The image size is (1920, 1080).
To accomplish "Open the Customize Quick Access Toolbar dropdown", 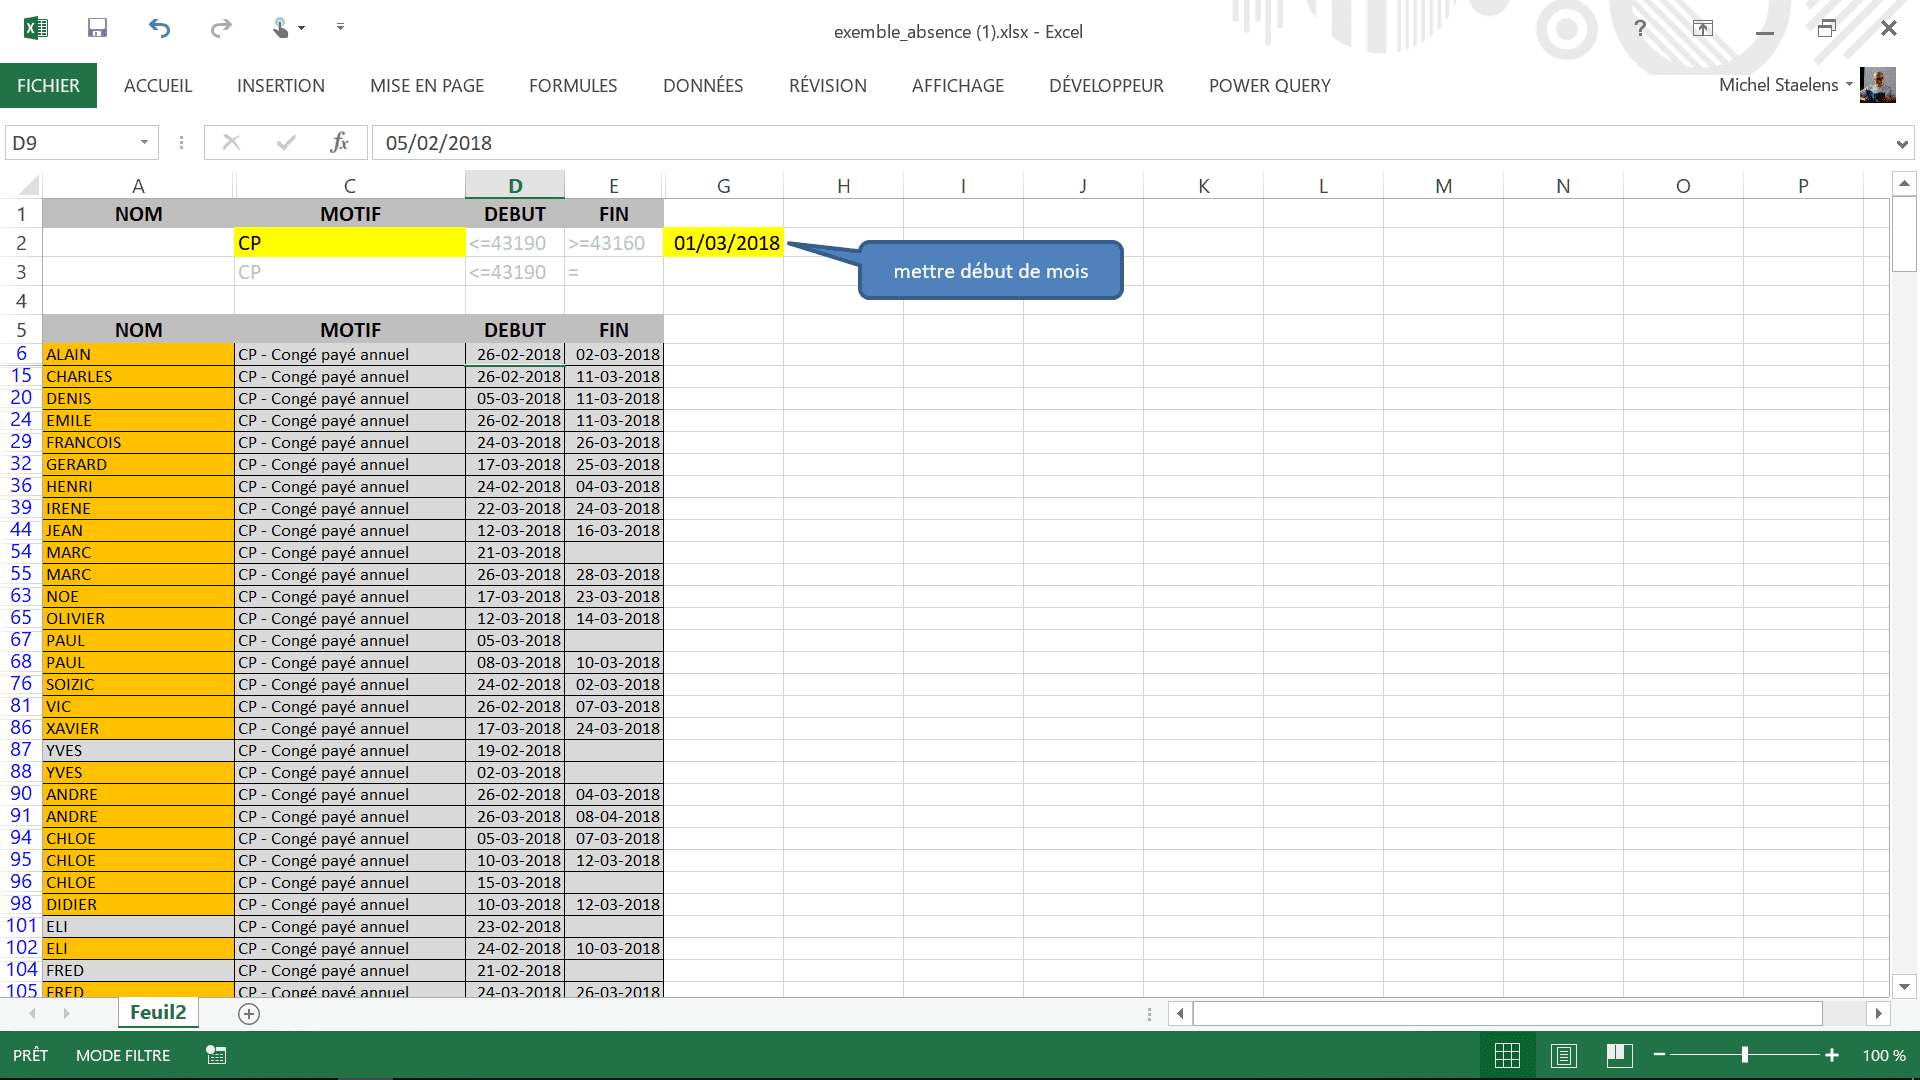I will tap(340, 27).
